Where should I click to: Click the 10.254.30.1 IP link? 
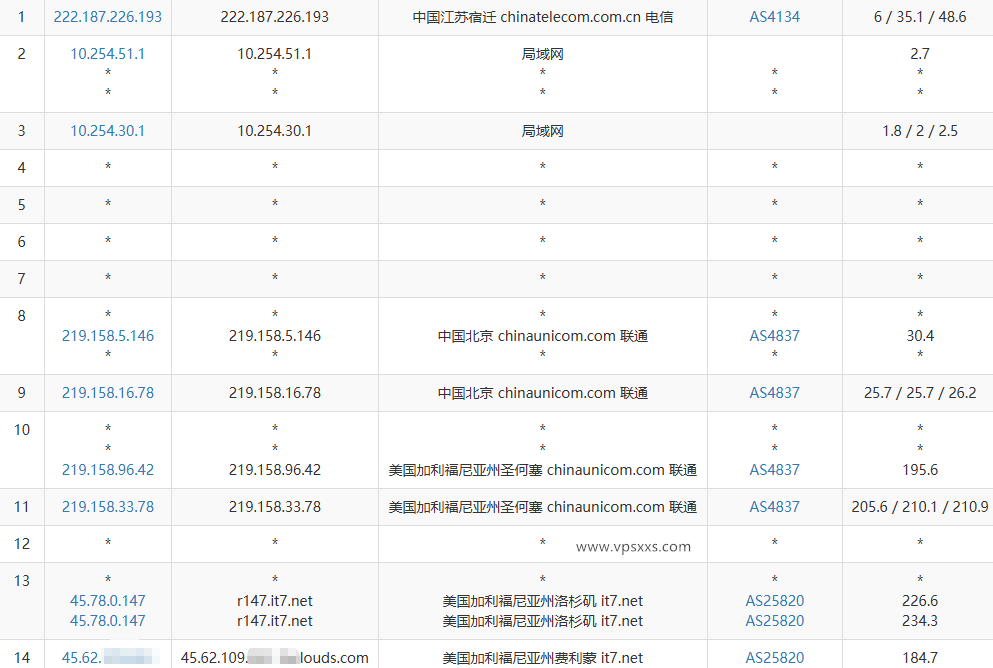pyautogui.click(x=108, y=131)
